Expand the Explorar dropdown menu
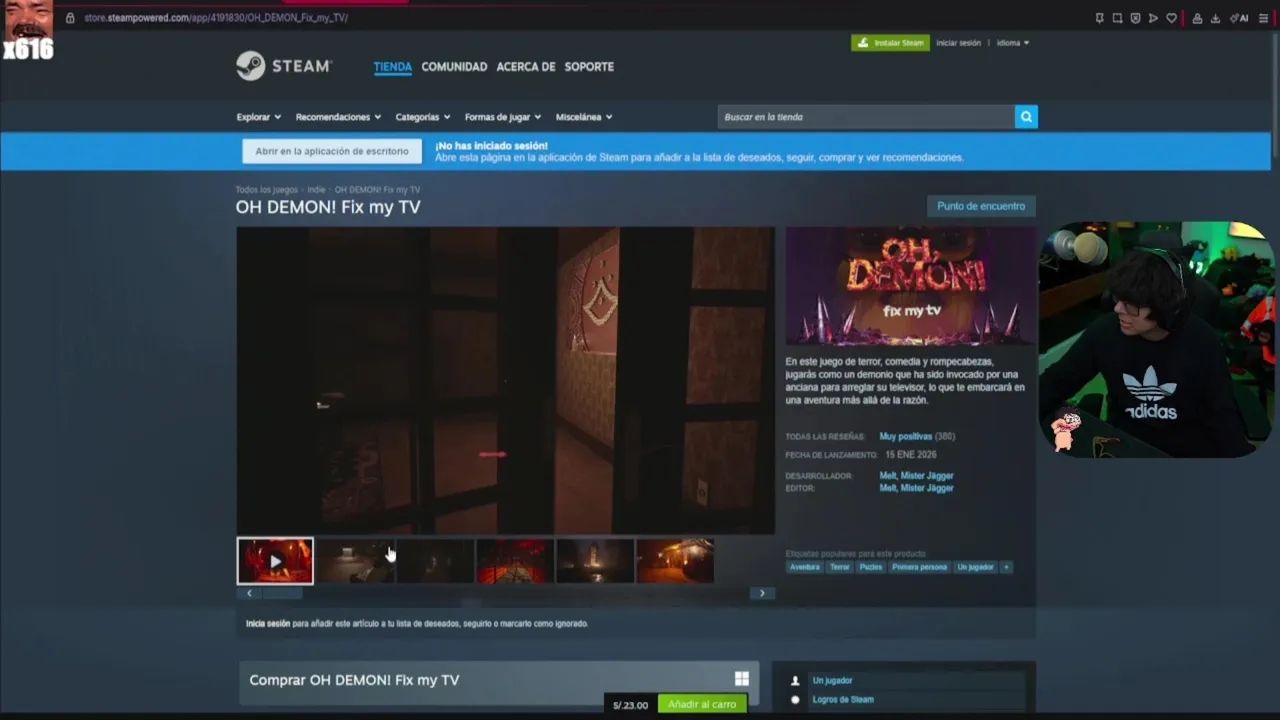Image resolution: width=1280 pixels, height=720 pixels. point(258,117)
